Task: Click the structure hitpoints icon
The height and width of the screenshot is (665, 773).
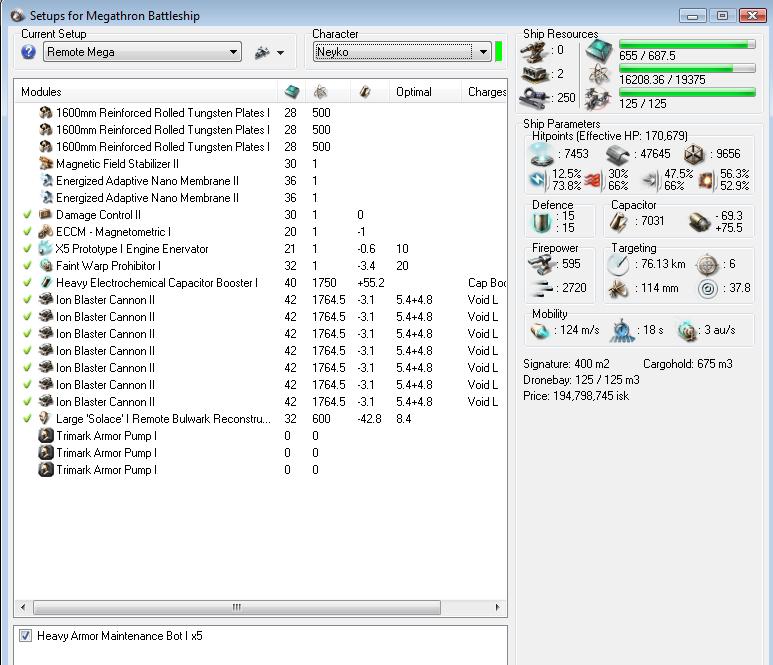Action: pos(694,155)
